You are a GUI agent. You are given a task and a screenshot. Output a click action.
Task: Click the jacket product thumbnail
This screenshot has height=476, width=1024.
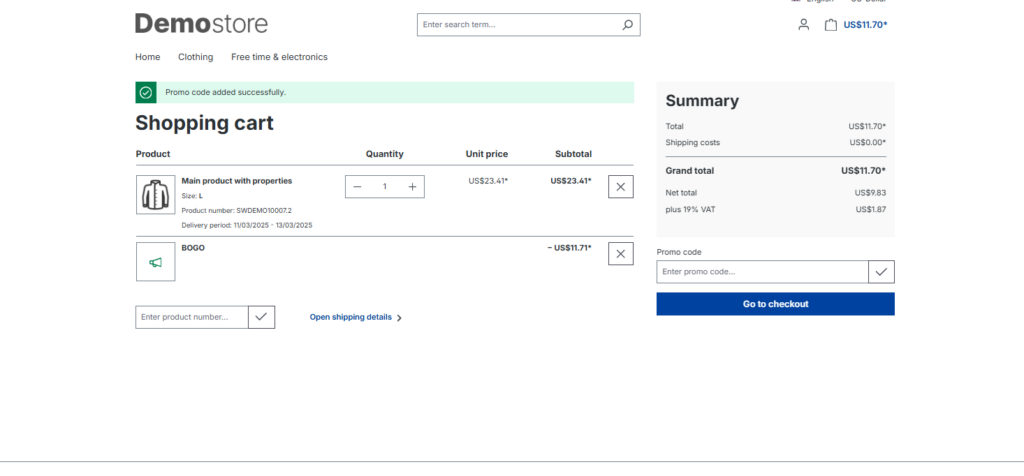(155, 194)
